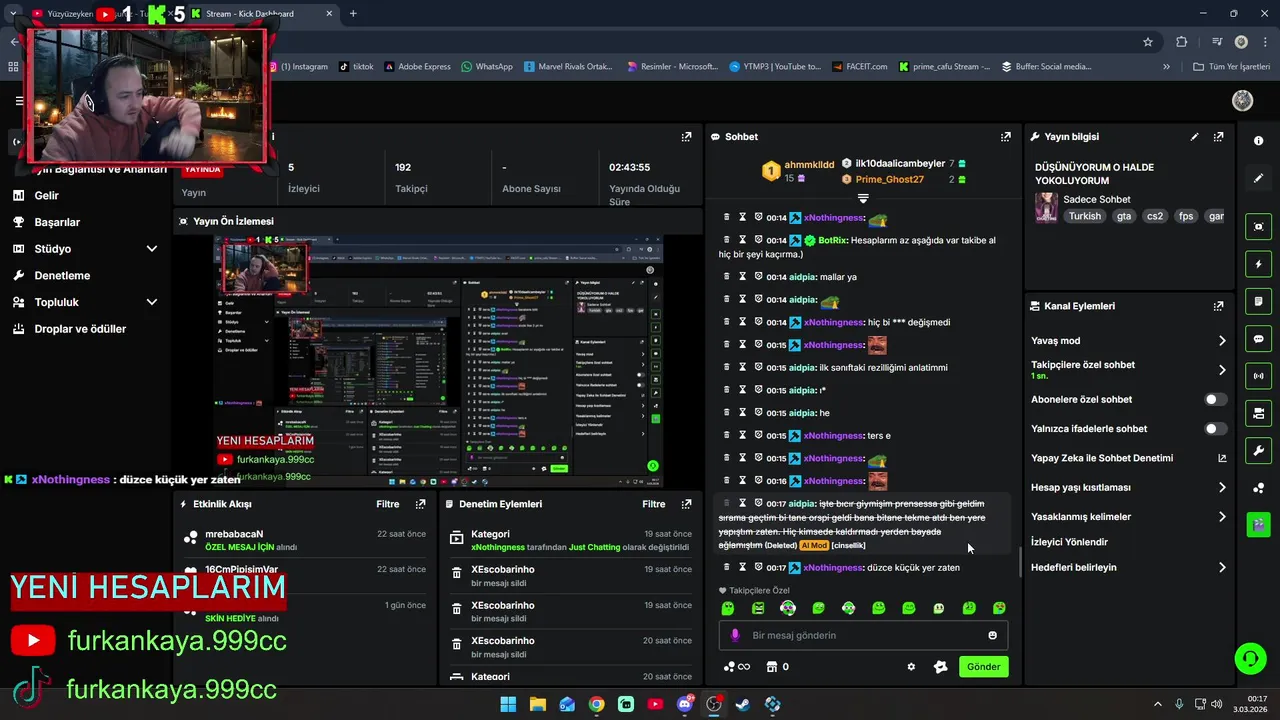Screen dimensions: 1280x720
Task: Pop out the Sohbet chat panel
Action: coord(1005,137)
